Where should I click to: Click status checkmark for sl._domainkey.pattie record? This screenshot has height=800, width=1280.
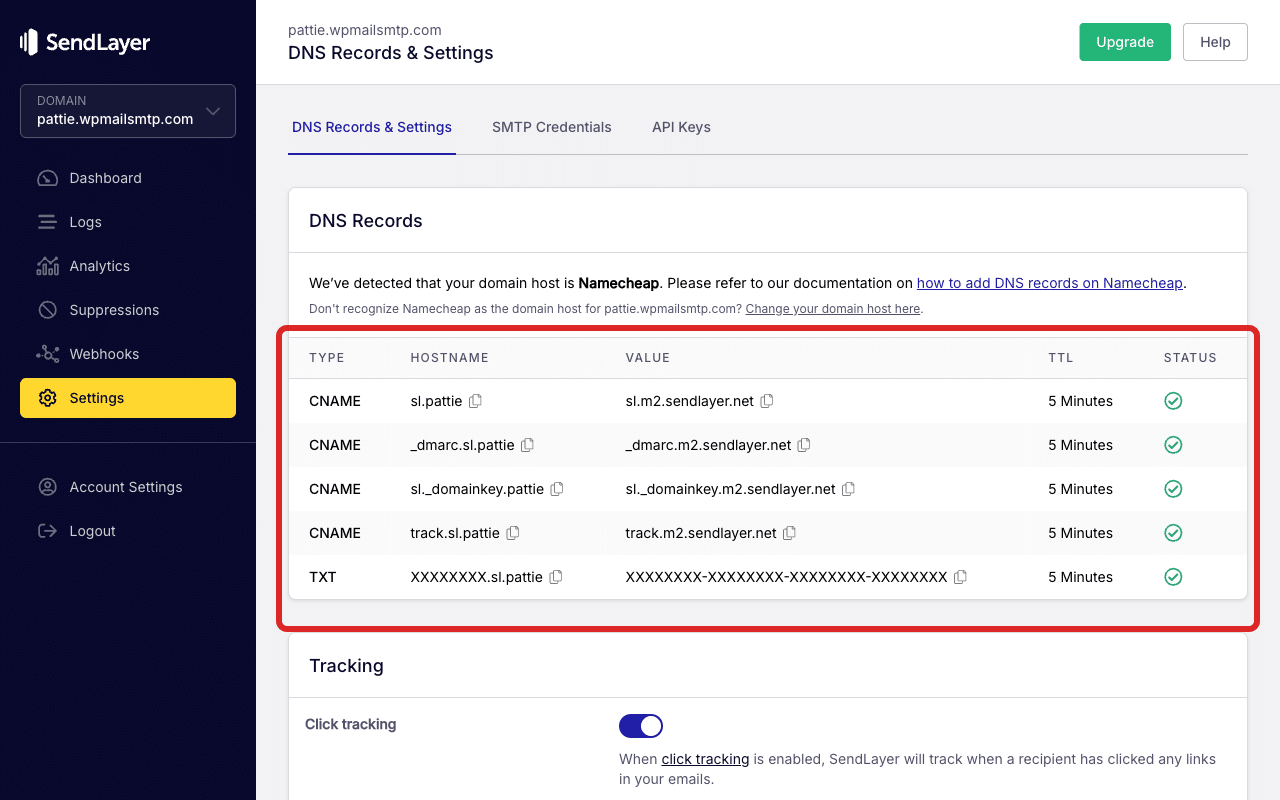point(1173,489)
